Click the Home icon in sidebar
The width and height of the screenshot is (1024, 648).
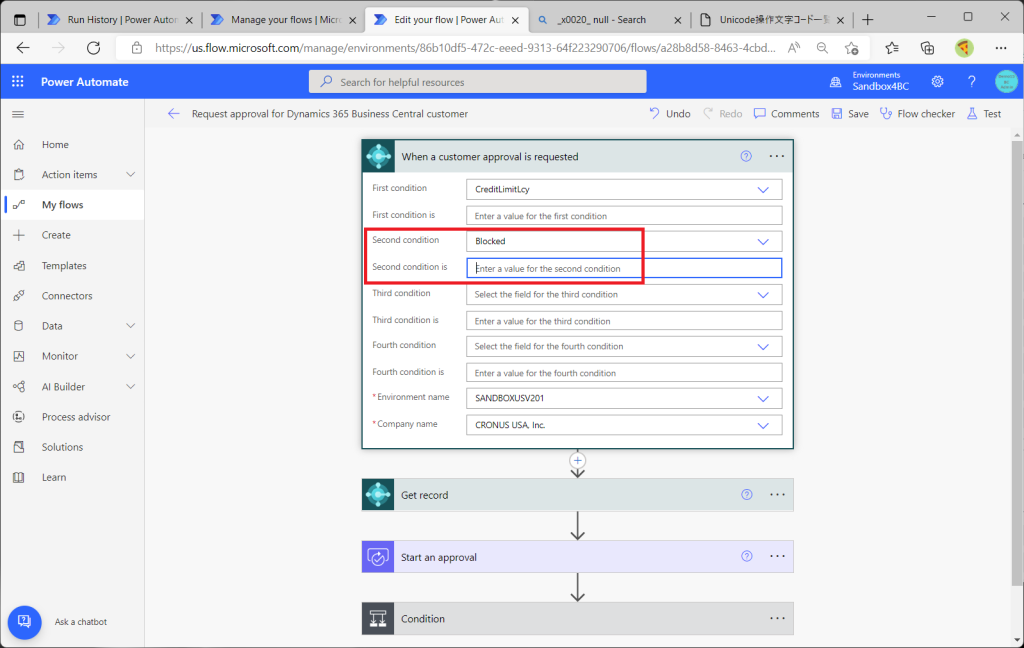pos(19,144)
